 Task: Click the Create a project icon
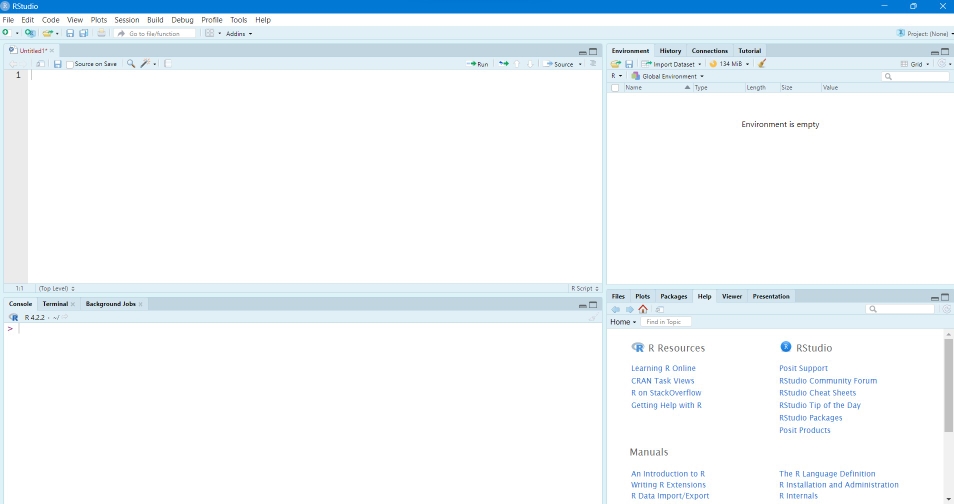click(29, 33)
